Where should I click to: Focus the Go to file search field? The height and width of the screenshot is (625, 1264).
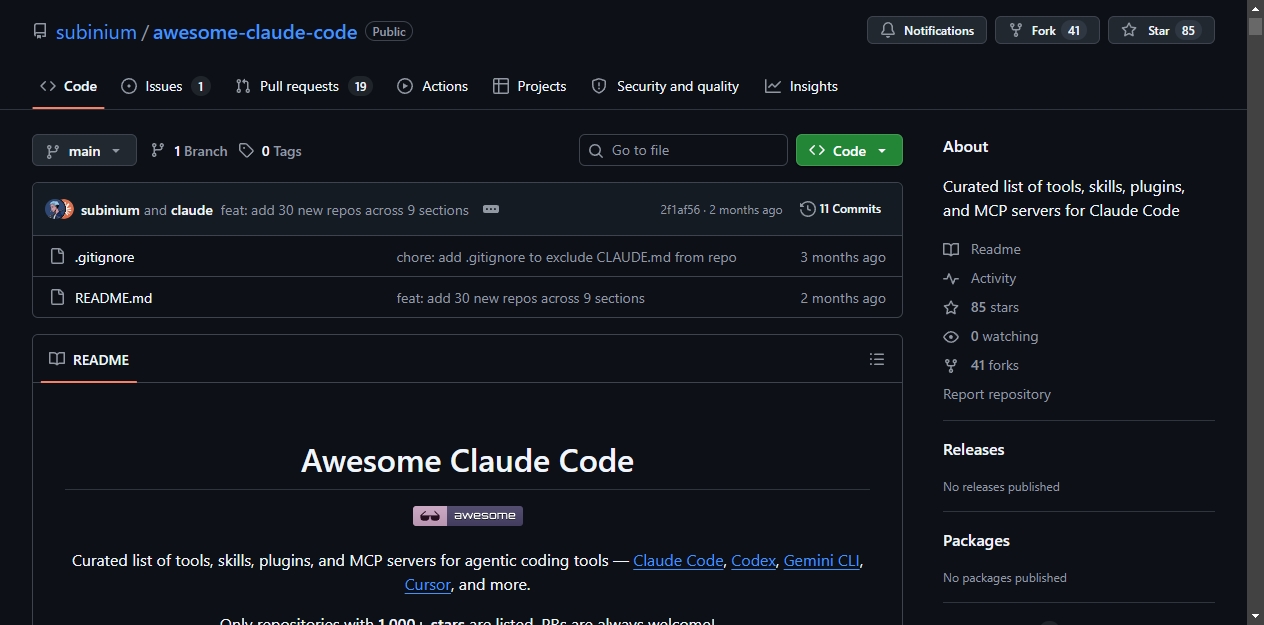click(683, 150)
